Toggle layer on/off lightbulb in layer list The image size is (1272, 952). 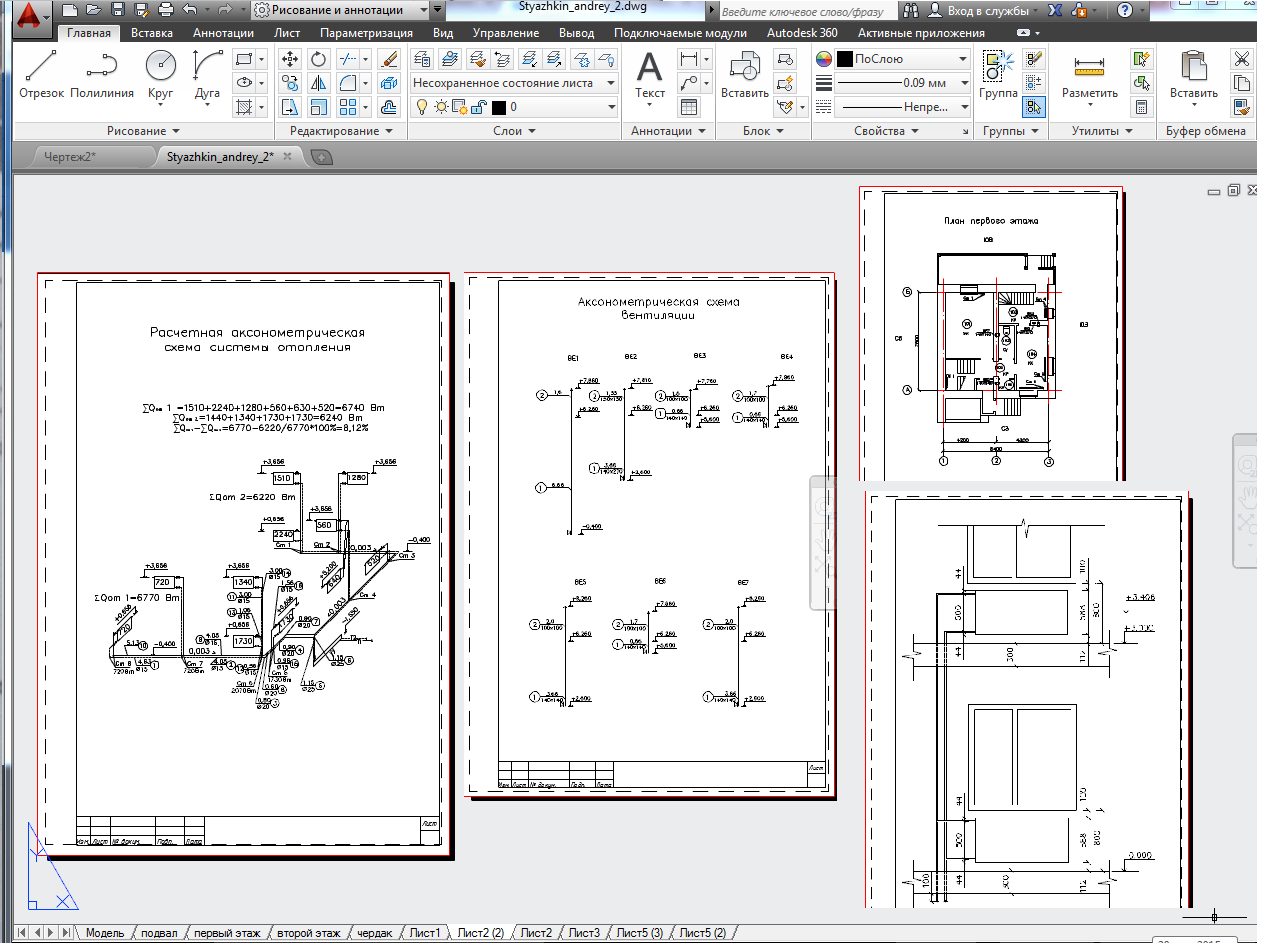tap(423, 107)
